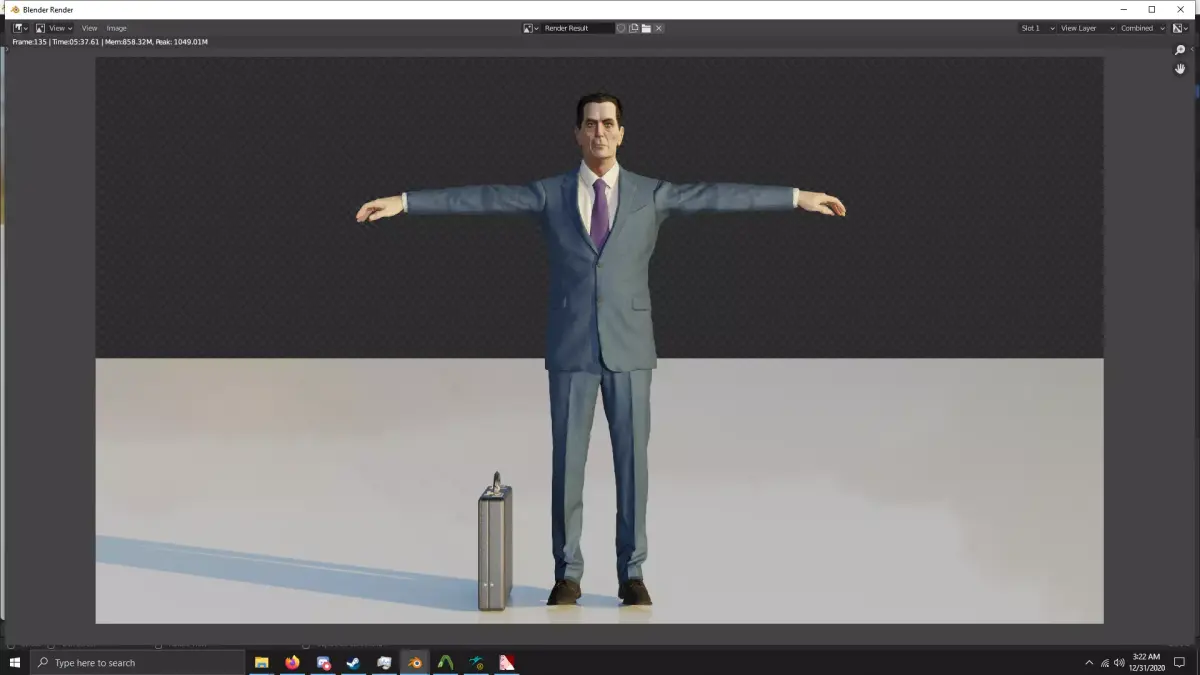Click the Render Result name field
This screenshot has width=1200, height=675.
[578, 28]
